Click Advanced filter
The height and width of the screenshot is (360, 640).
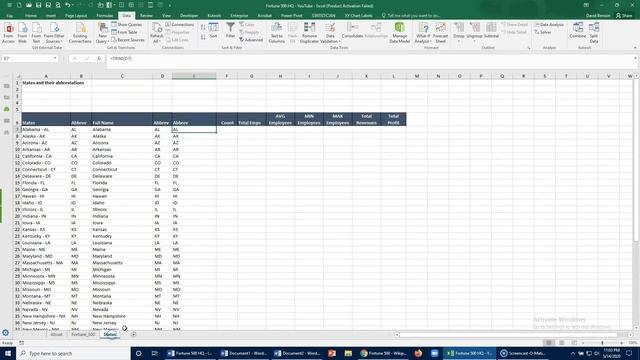[251, 40]
